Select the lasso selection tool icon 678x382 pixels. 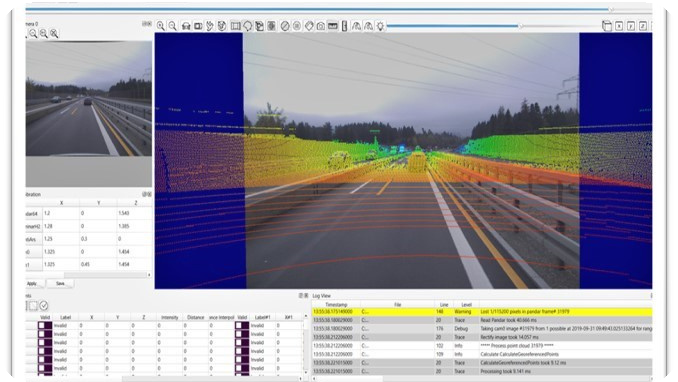point(248,26)
